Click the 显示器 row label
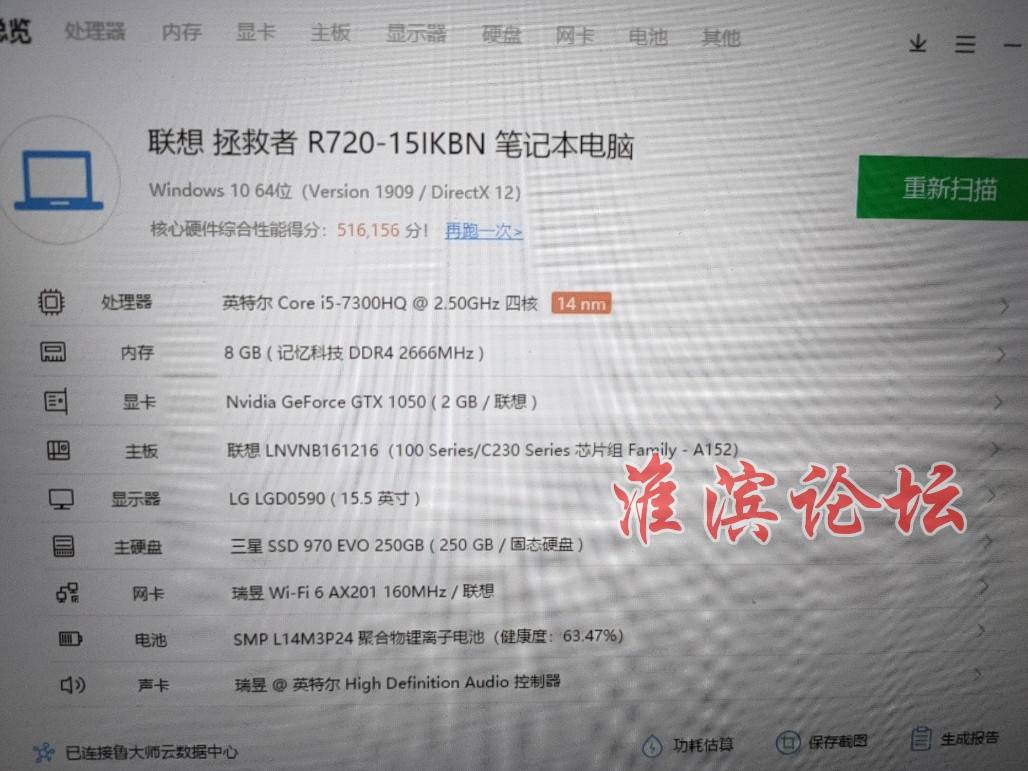 136,499
